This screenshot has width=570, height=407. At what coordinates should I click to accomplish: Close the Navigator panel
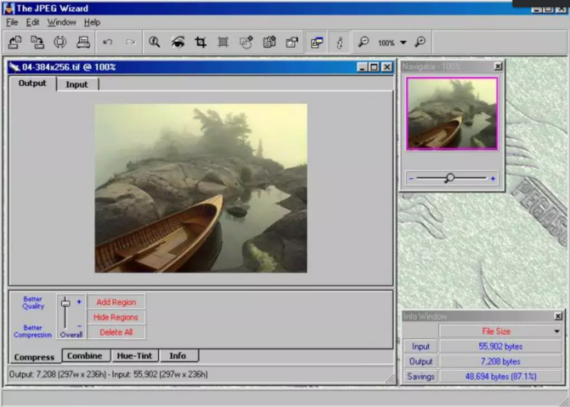click(x=498, y=66)
